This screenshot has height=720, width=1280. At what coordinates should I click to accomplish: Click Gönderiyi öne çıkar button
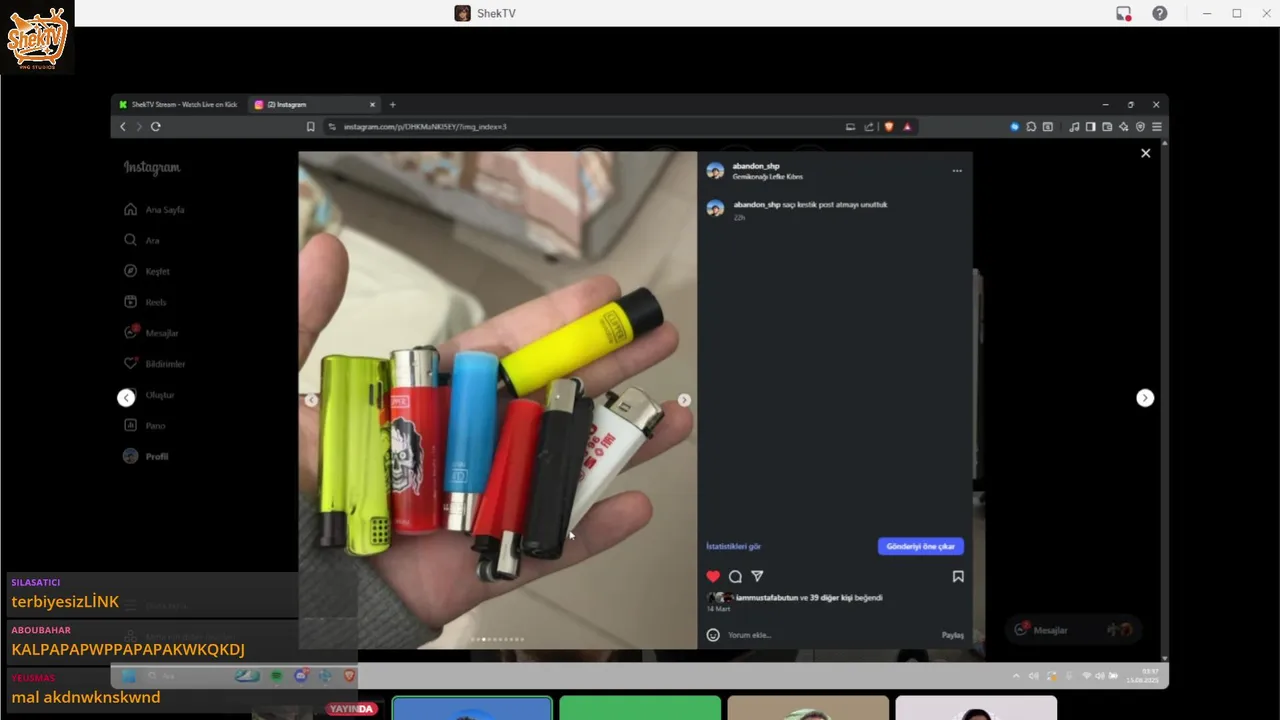pos(920,547)
